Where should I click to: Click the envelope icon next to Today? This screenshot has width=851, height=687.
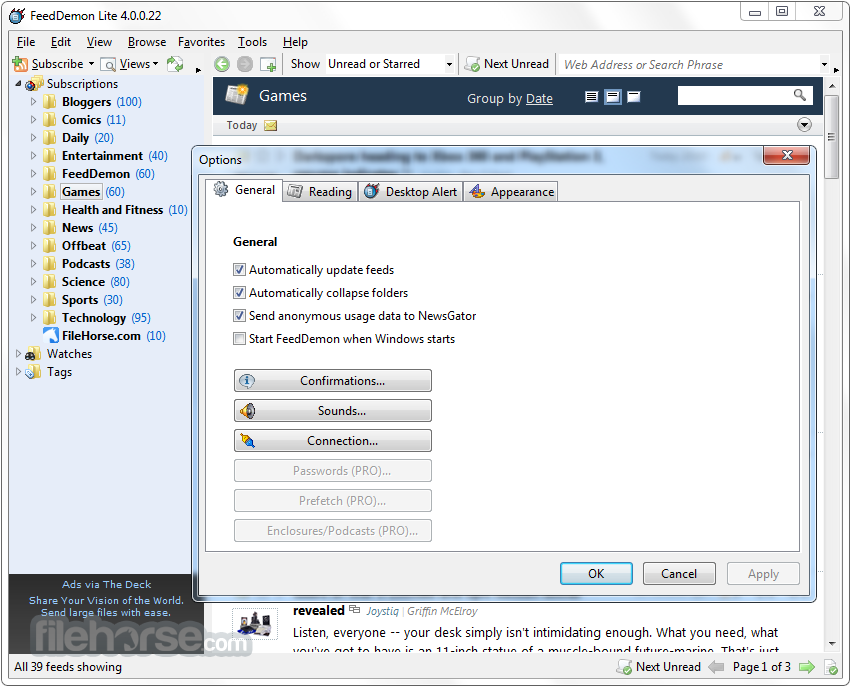pyautogui.click(x=270, y=125)
